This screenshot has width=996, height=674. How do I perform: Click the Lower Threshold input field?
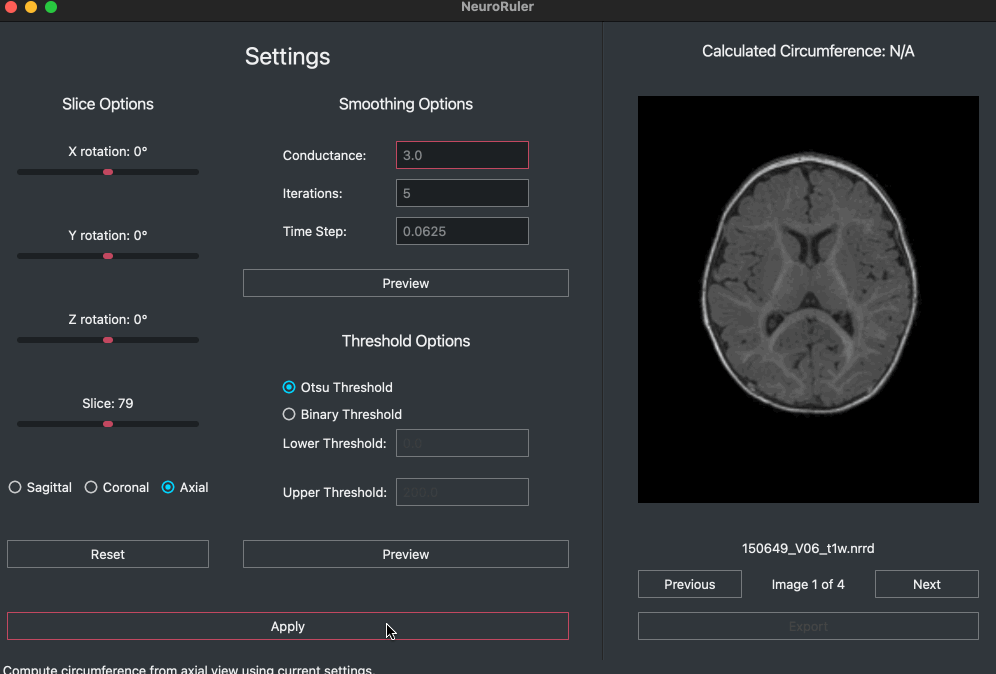tap(462, 443)
